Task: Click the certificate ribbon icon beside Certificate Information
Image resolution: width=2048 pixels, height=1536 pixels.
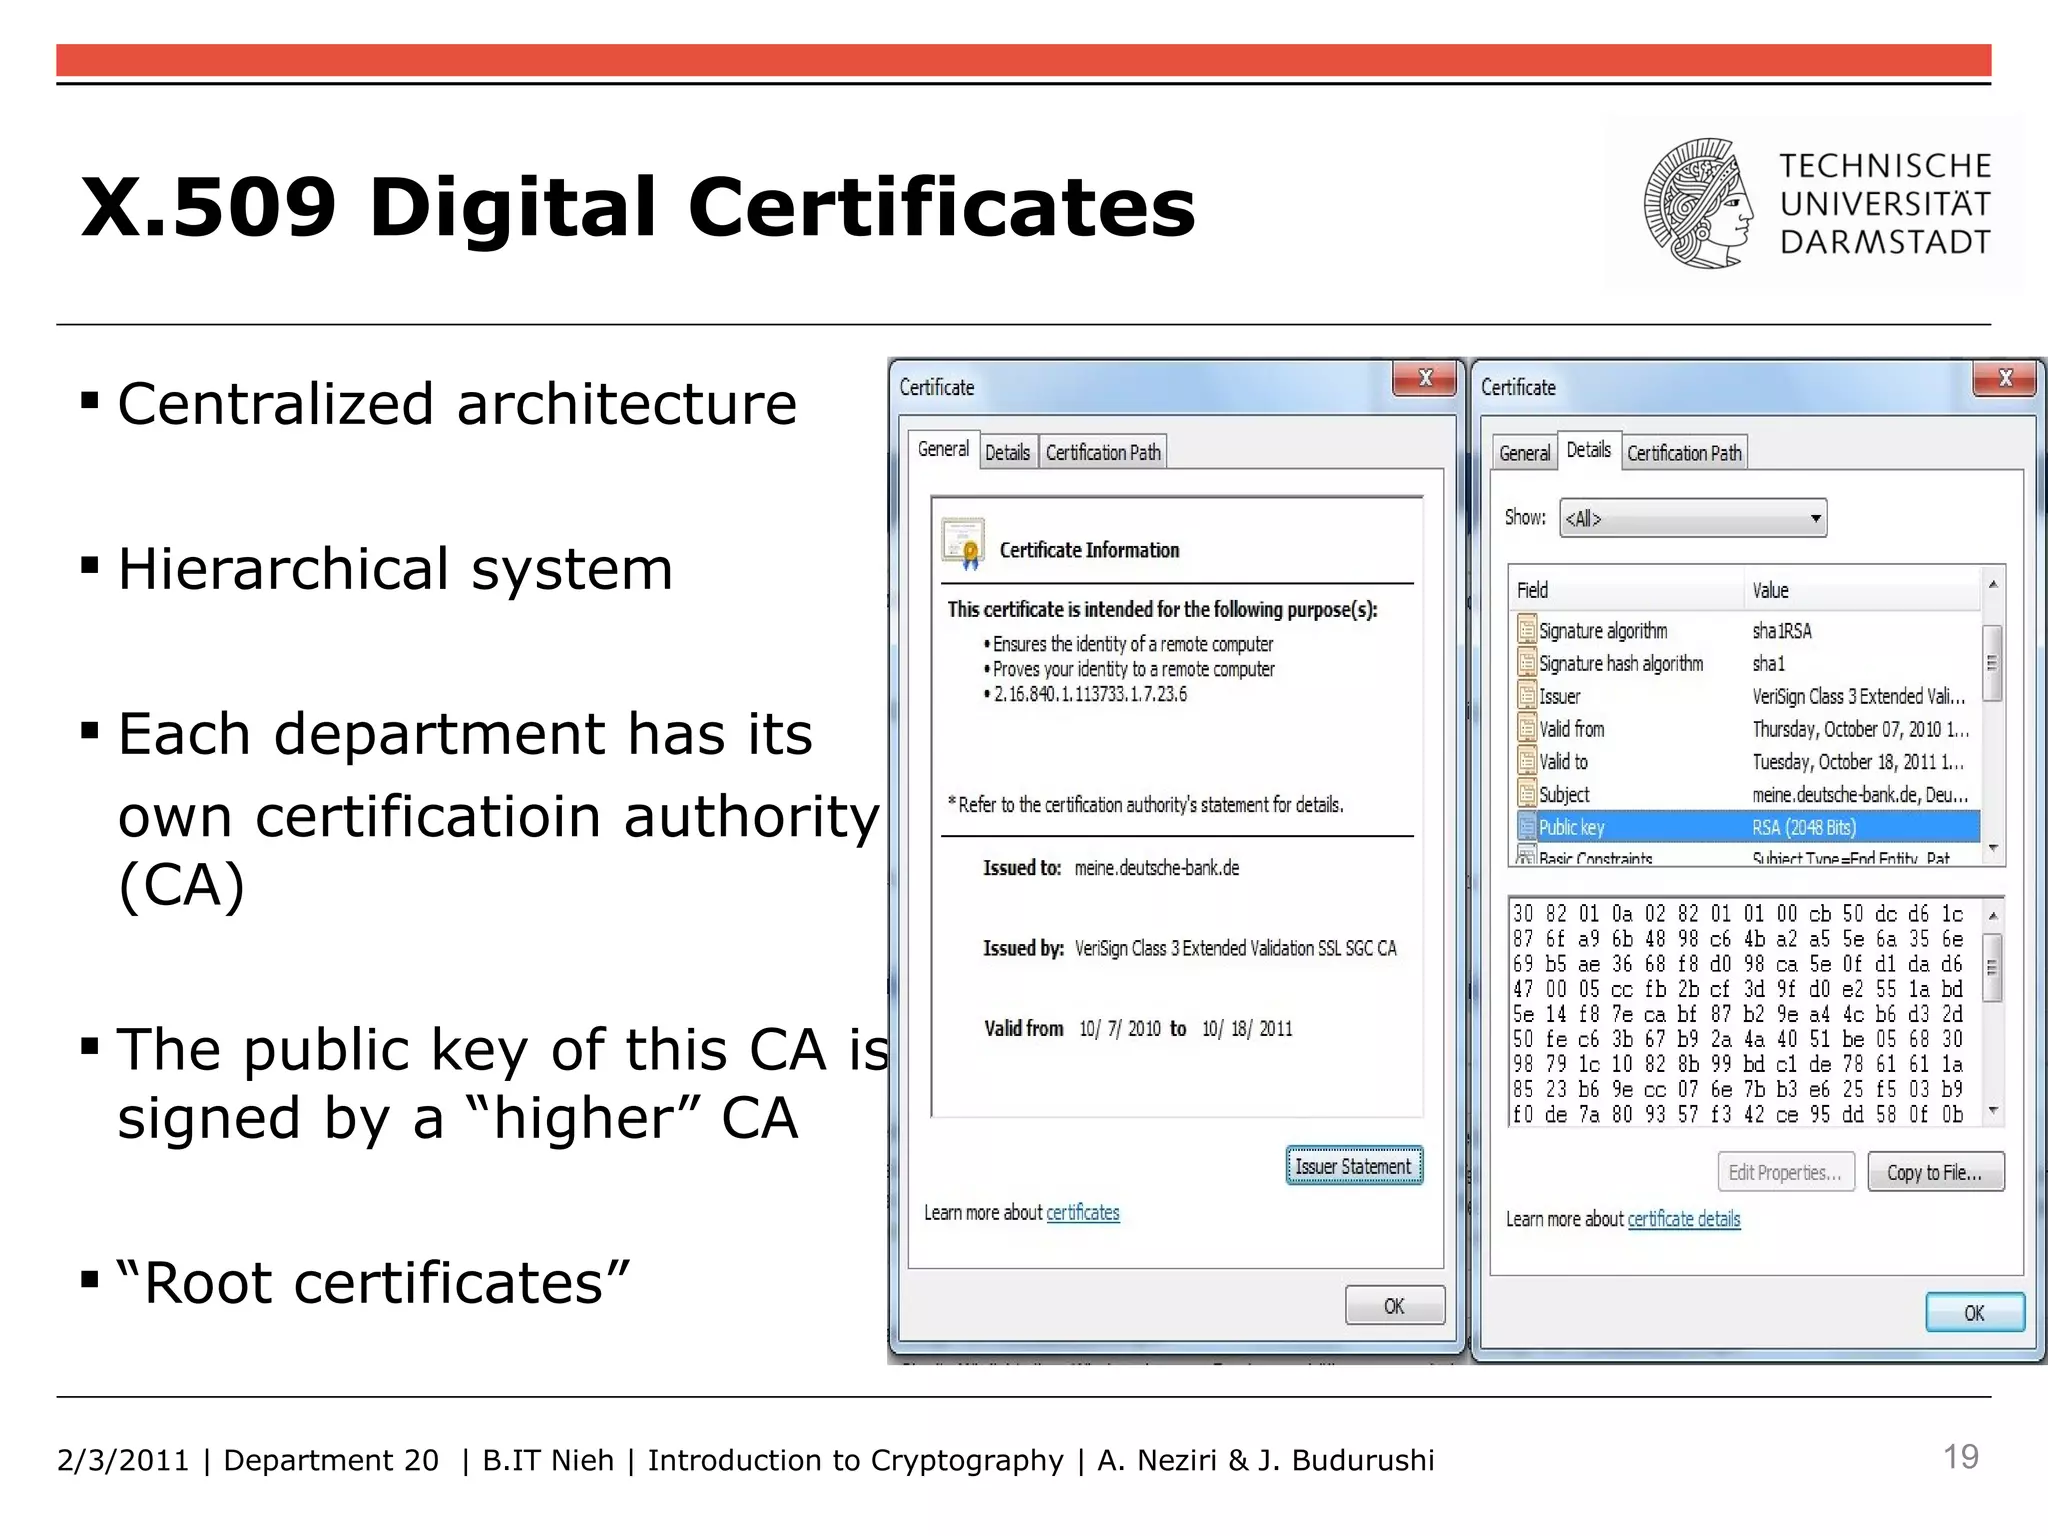Action: (963, 544)
